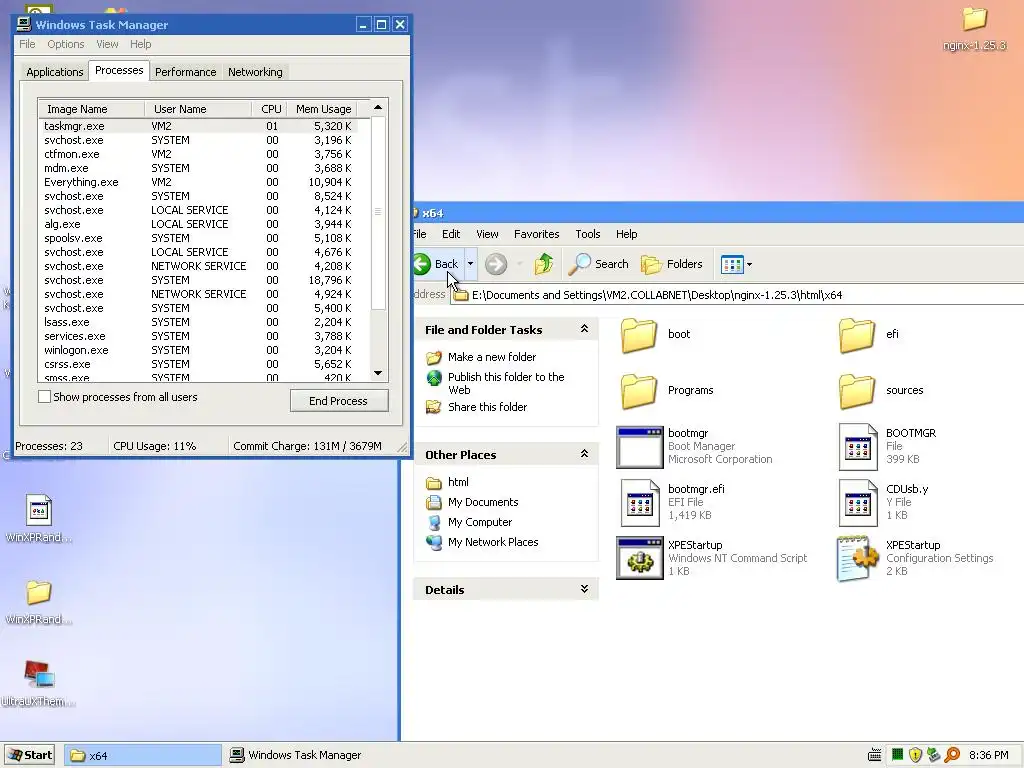Click the green CPU usage tray icon

tap(897, 755)
